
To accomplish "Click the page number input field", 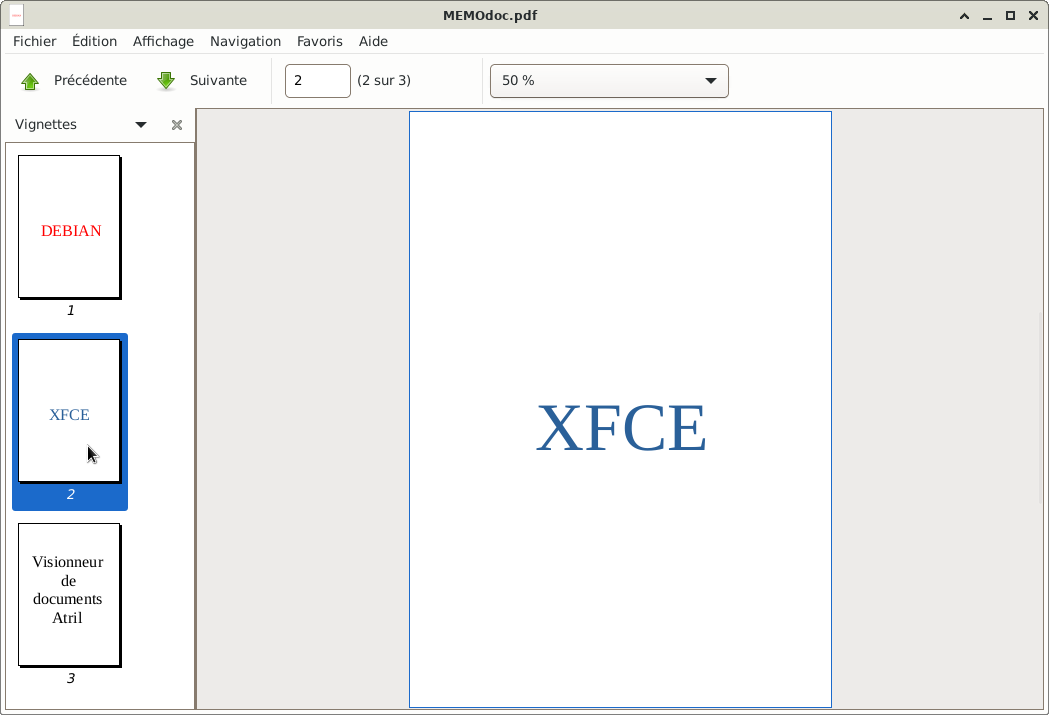I will click(318, 81).
